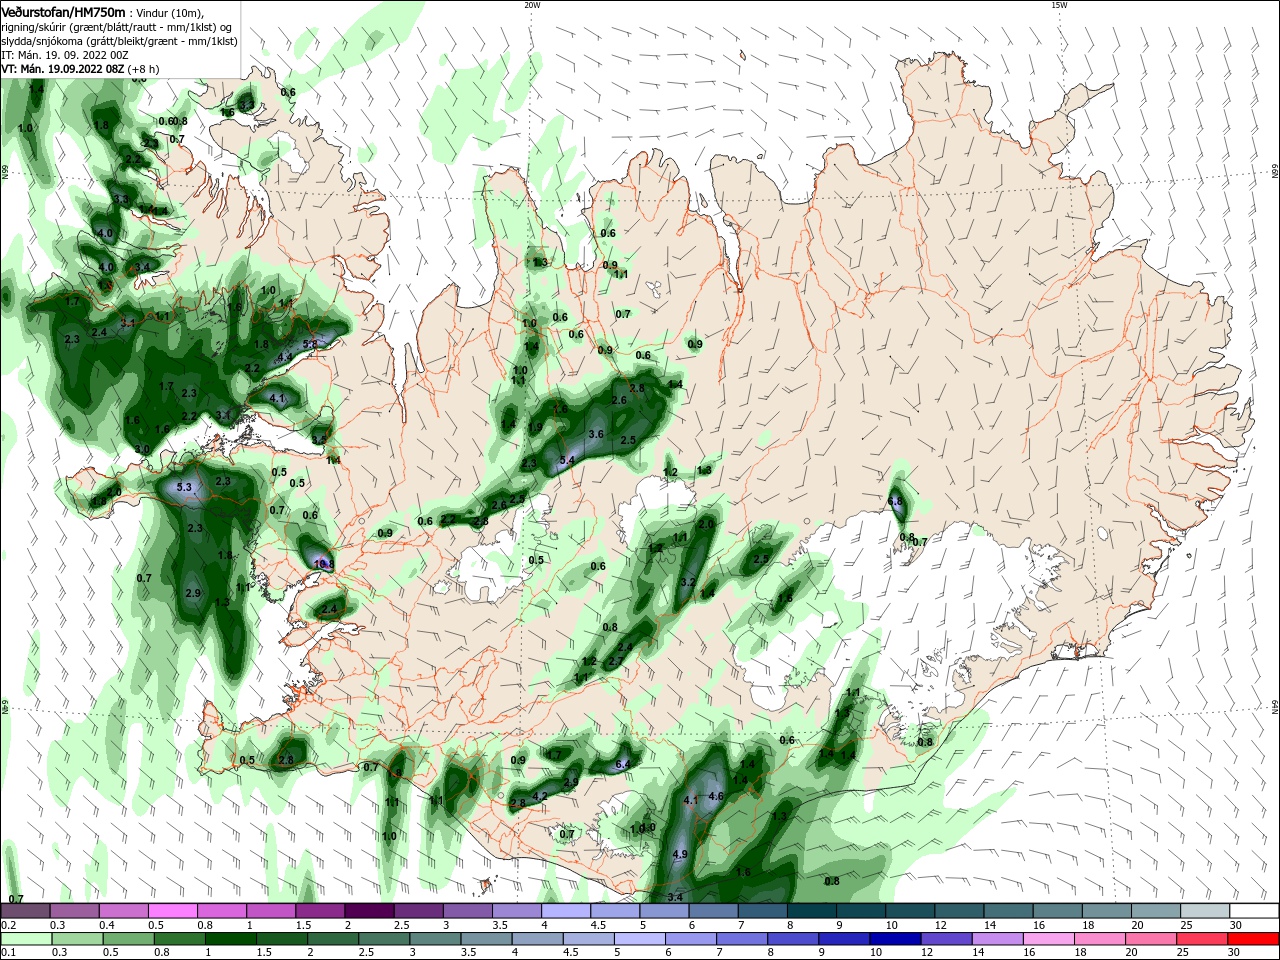This screenshot has height=960, width=1280.
Task: Click the 10.5 precipitation value on the map
Action: 323,564
